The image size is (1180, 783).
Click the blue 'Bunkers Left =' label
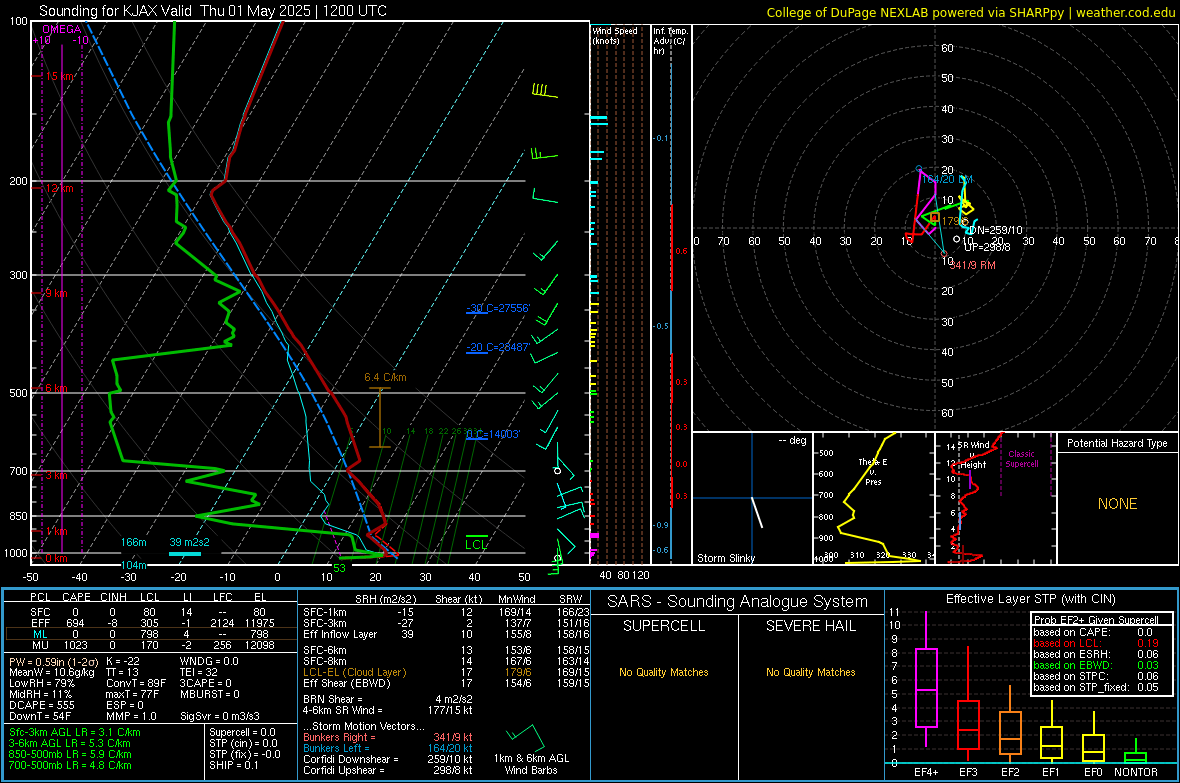click(336, 748)
